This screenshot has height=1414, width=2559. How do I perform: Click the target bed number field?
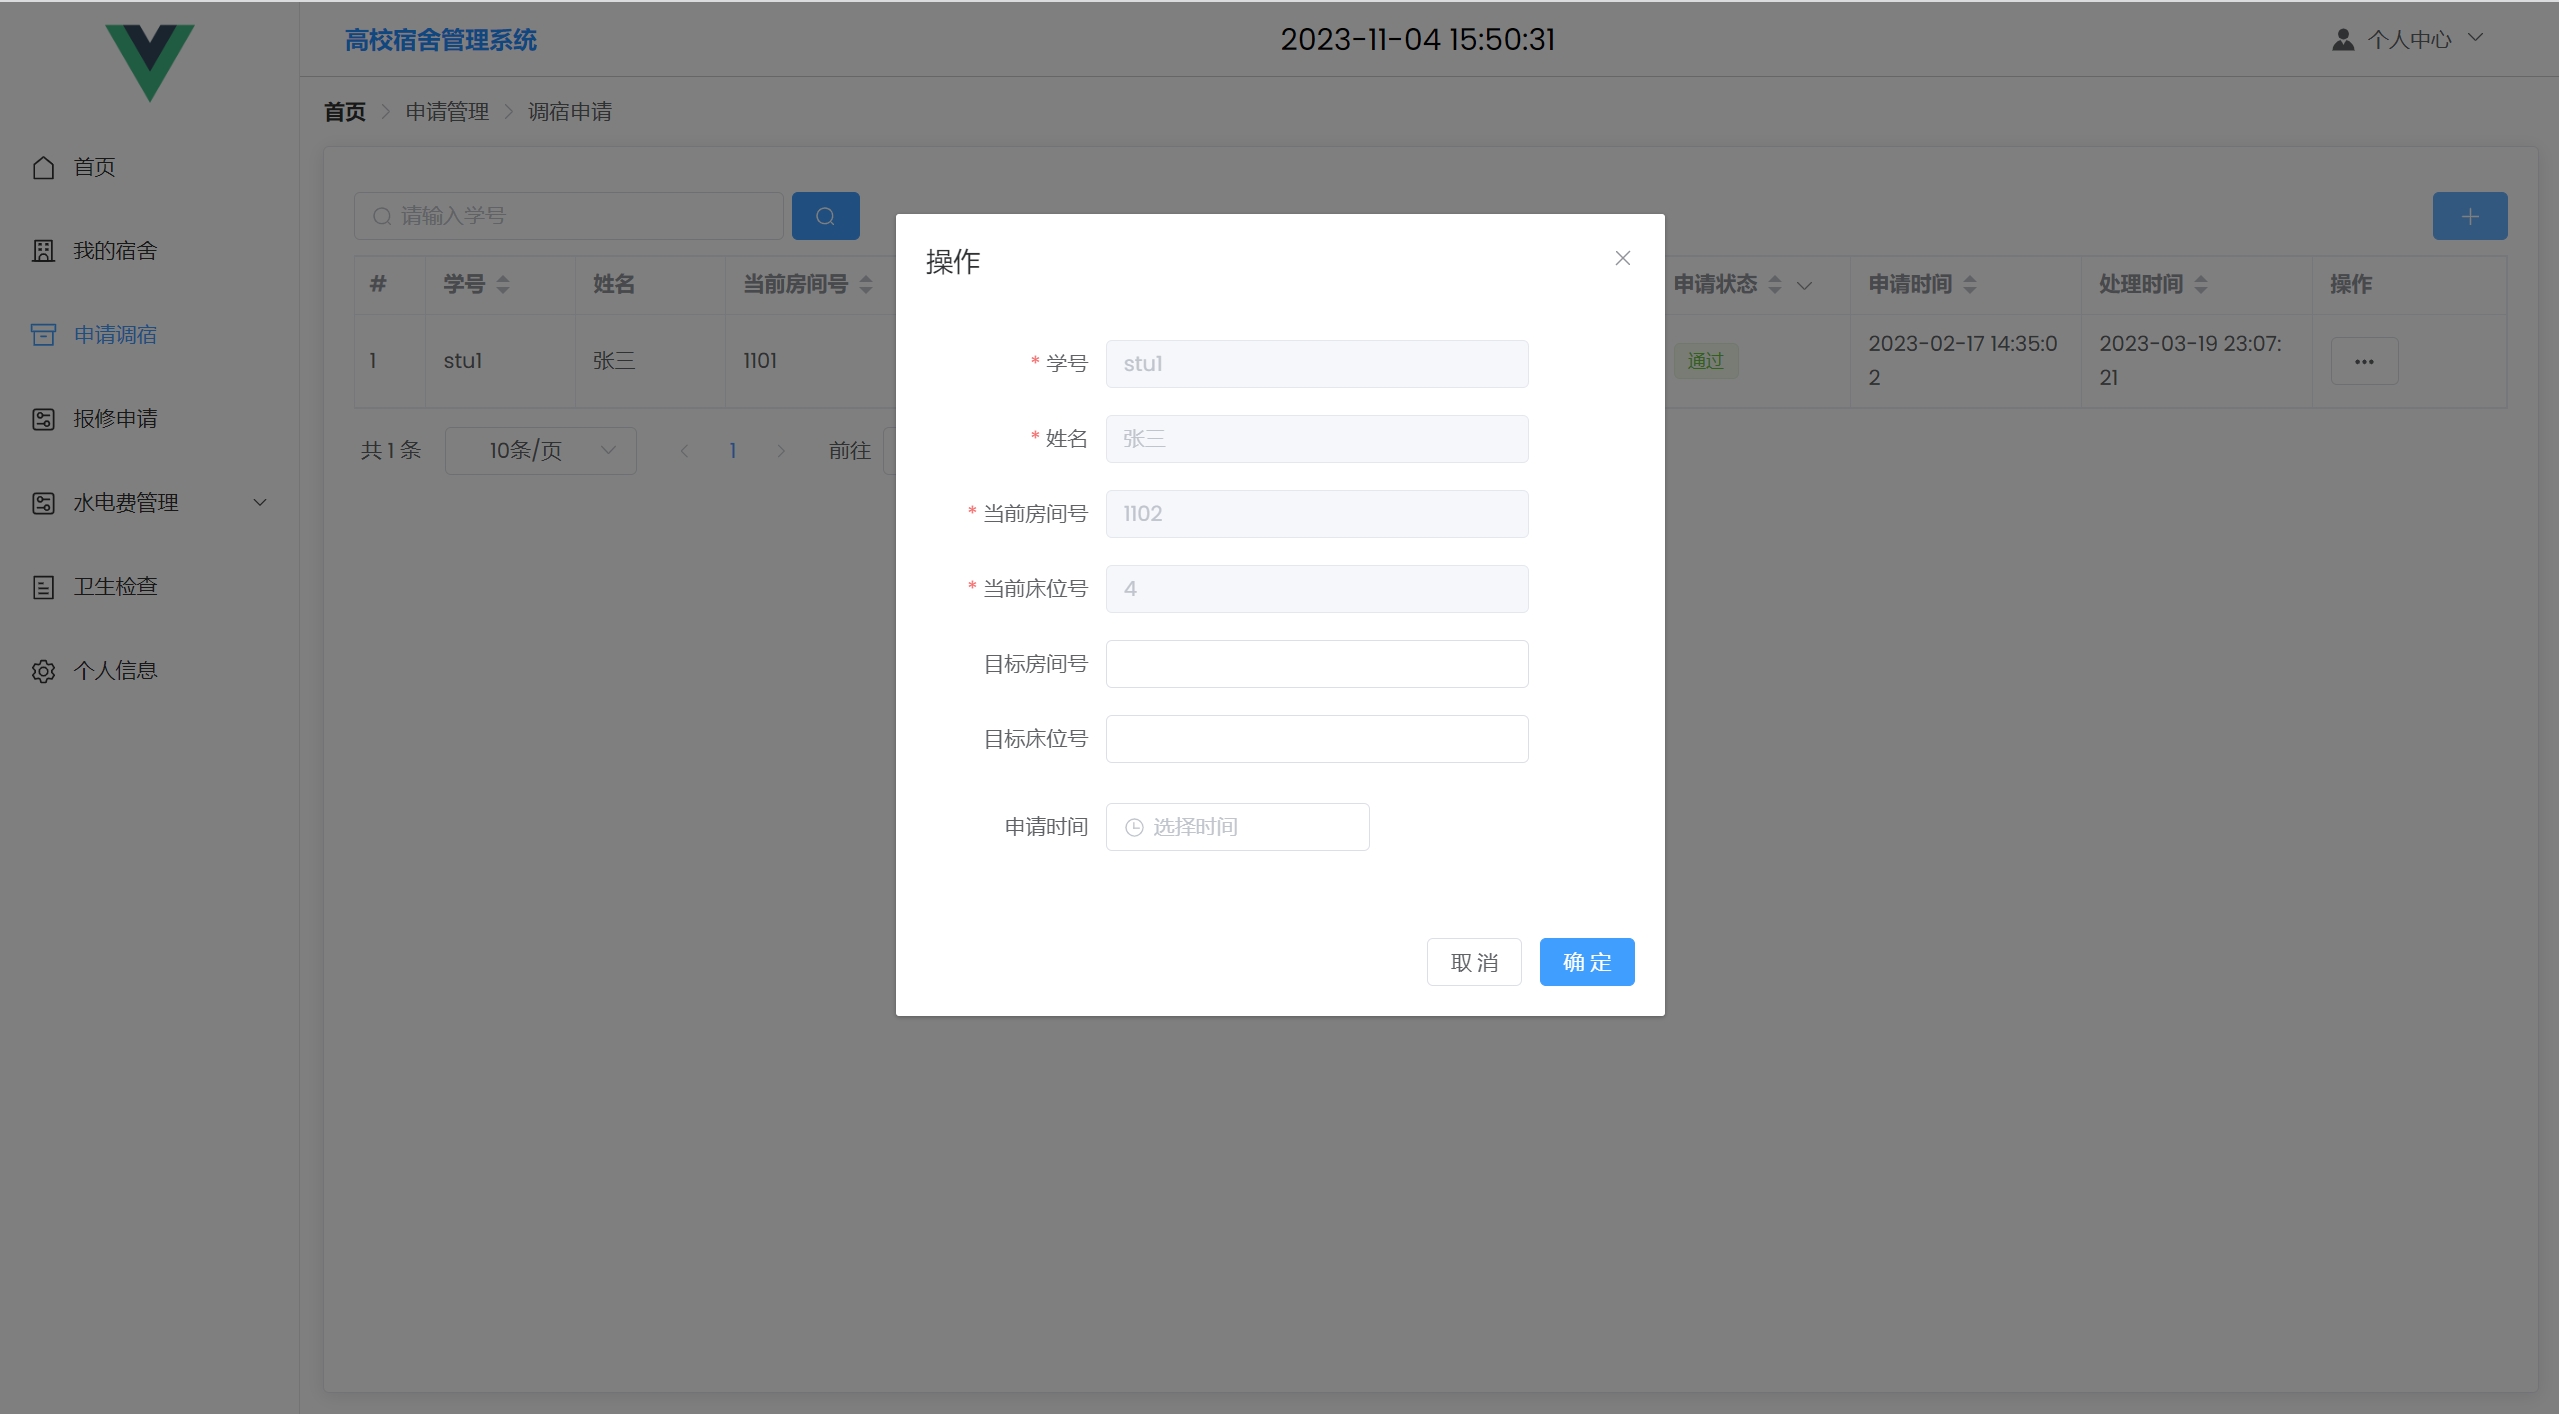1316,739
